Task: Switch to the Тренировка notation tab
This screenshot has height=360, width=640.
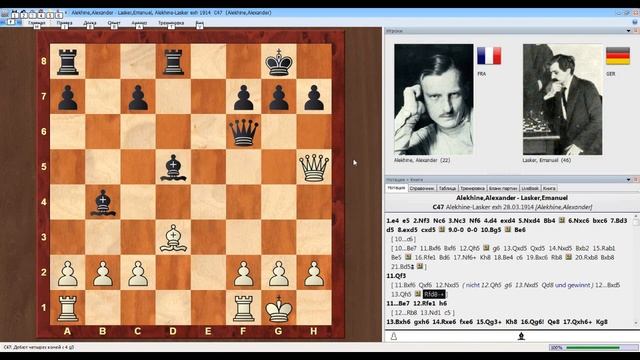Action: pyautogui.click(x=472, y=188)
